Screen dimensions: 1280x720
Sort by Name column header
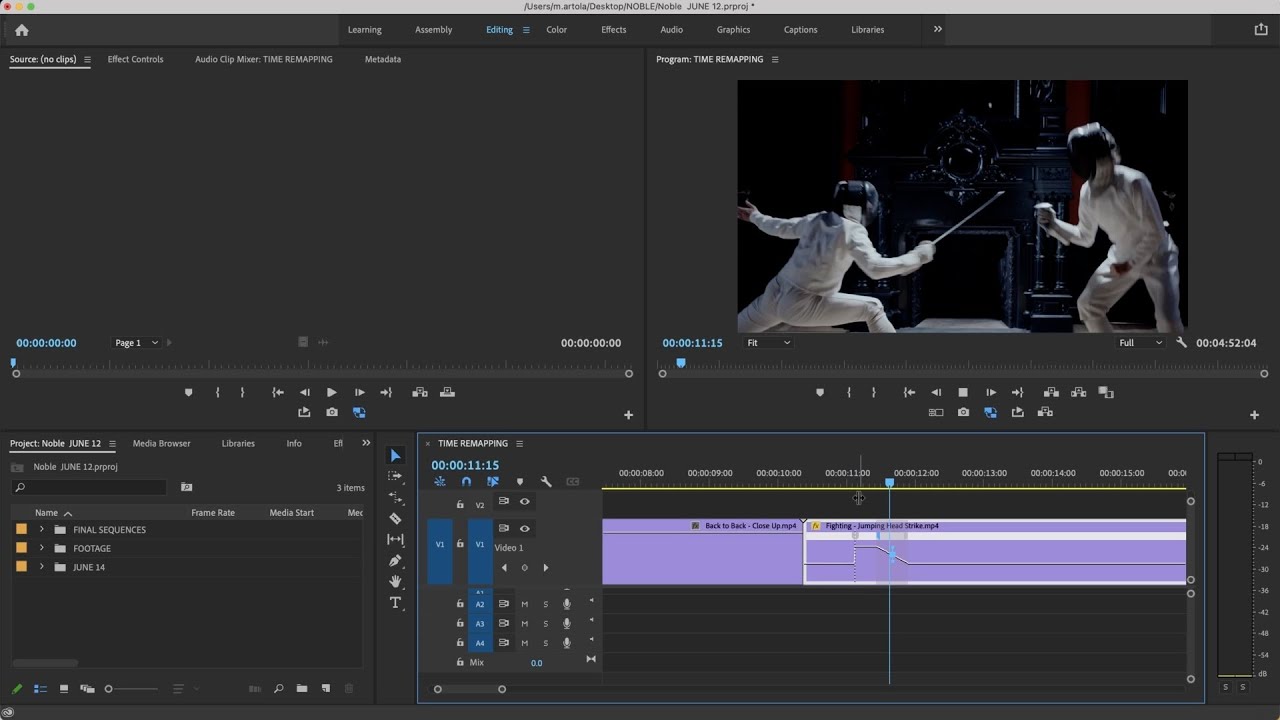47,512
